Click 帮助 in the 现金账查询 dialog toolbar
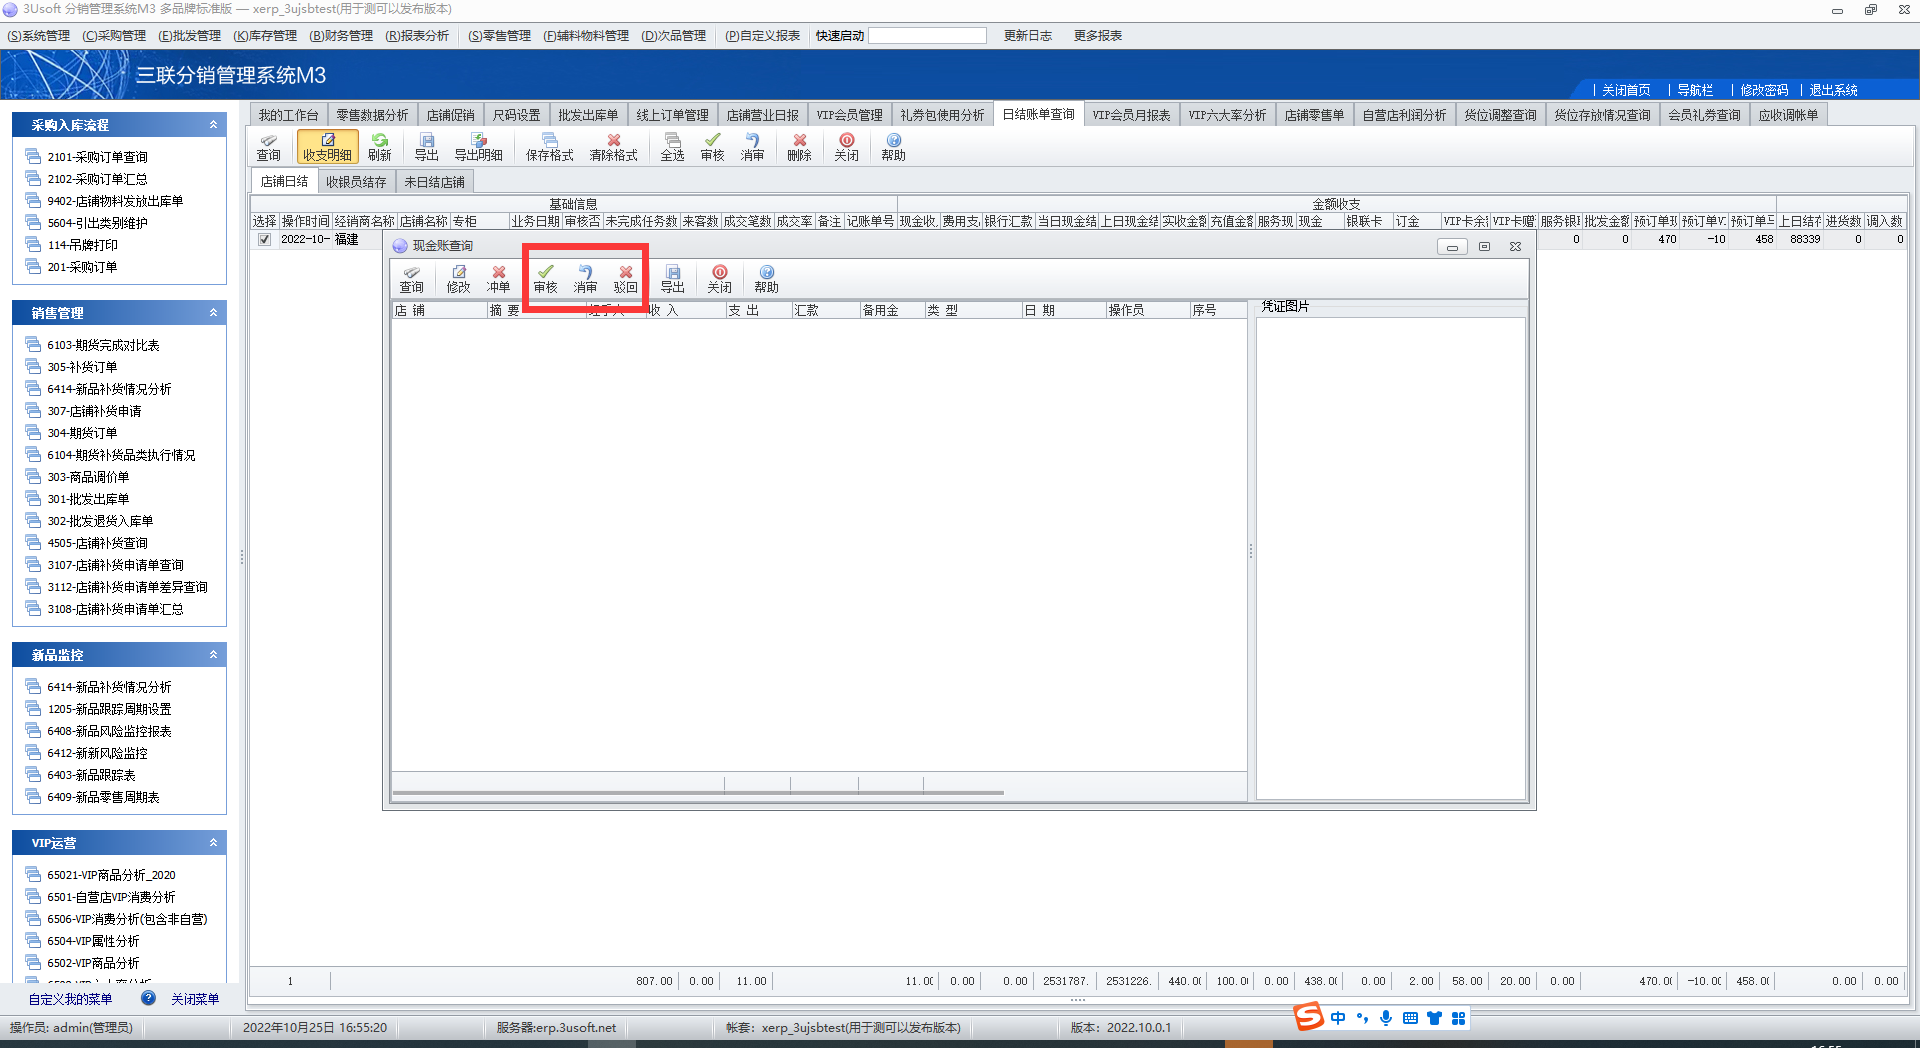 click(x=766, y=279)
